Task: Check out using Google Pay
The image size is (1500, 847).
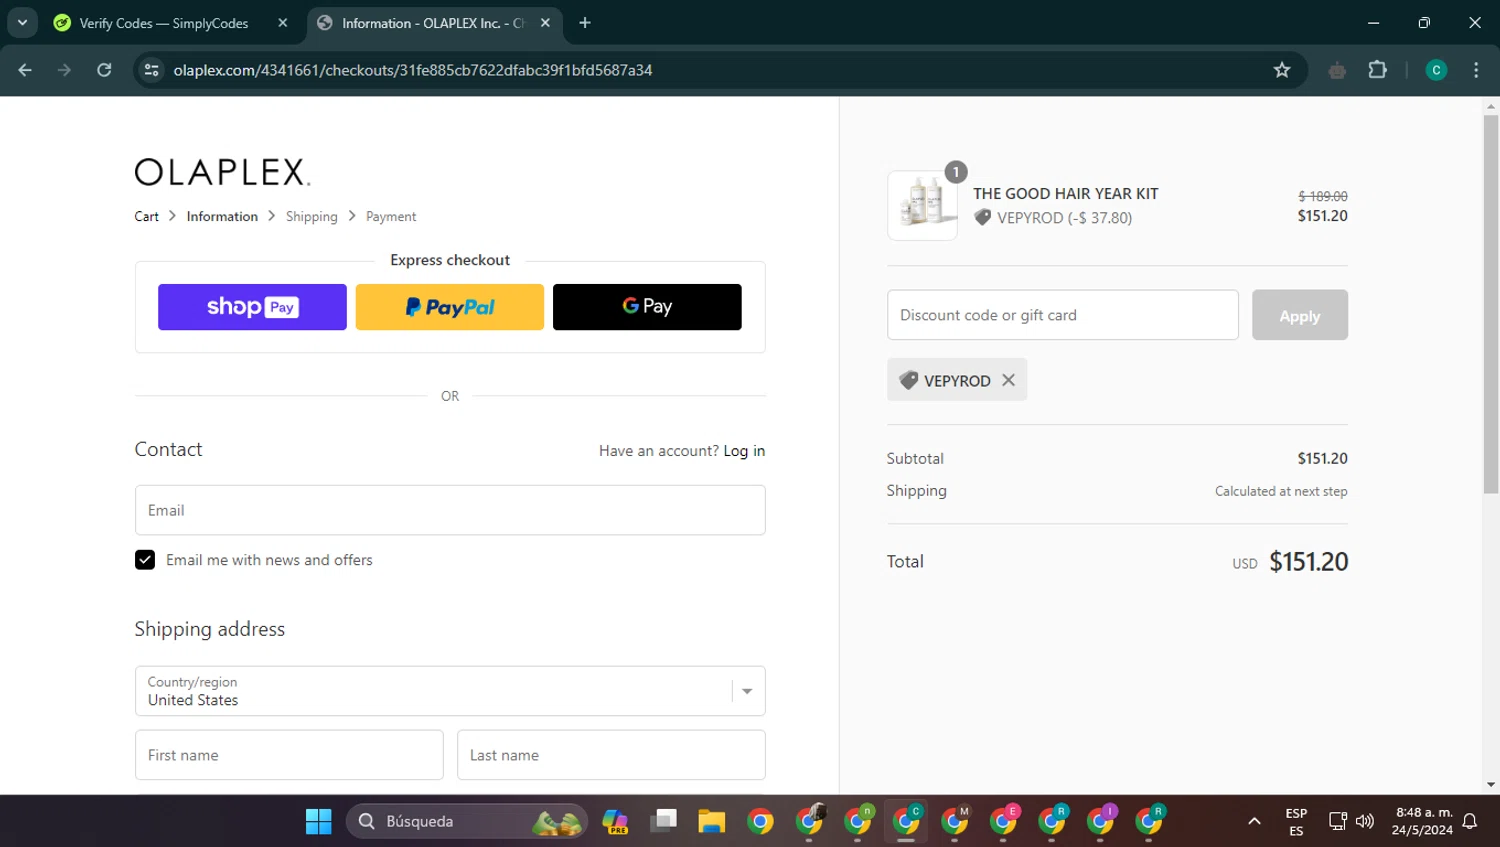Action: pos(647,307)
